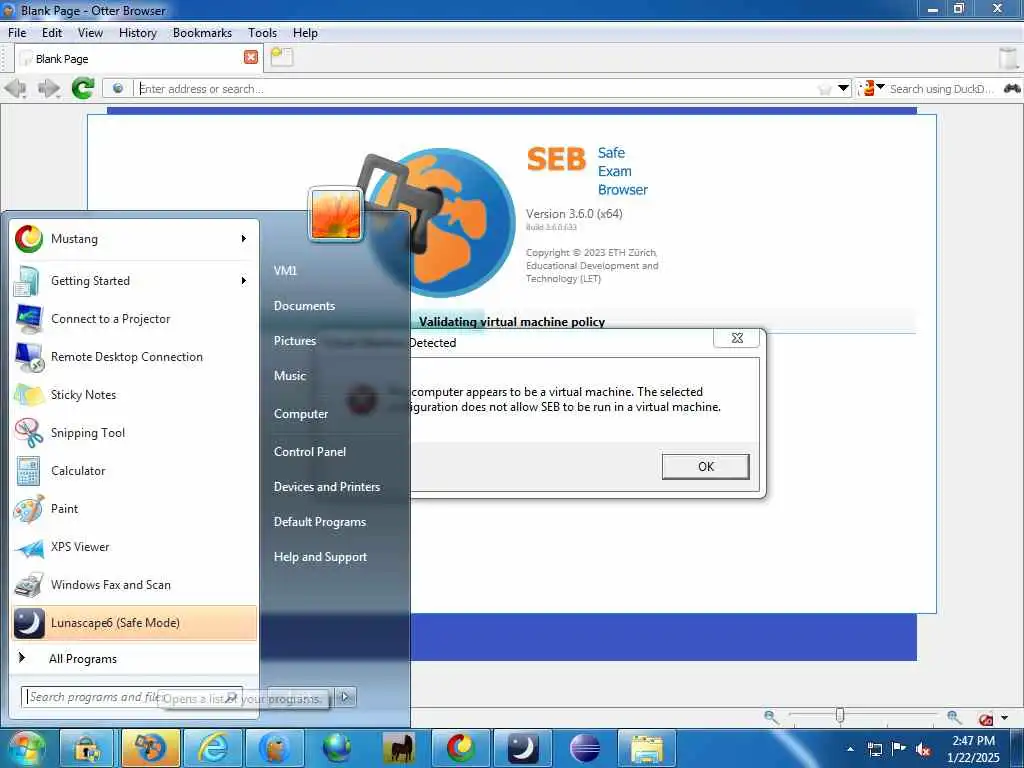Open File Explorer folder on taskbar
The width and height of the screenshot is (1024, 768).
(647, 748)
